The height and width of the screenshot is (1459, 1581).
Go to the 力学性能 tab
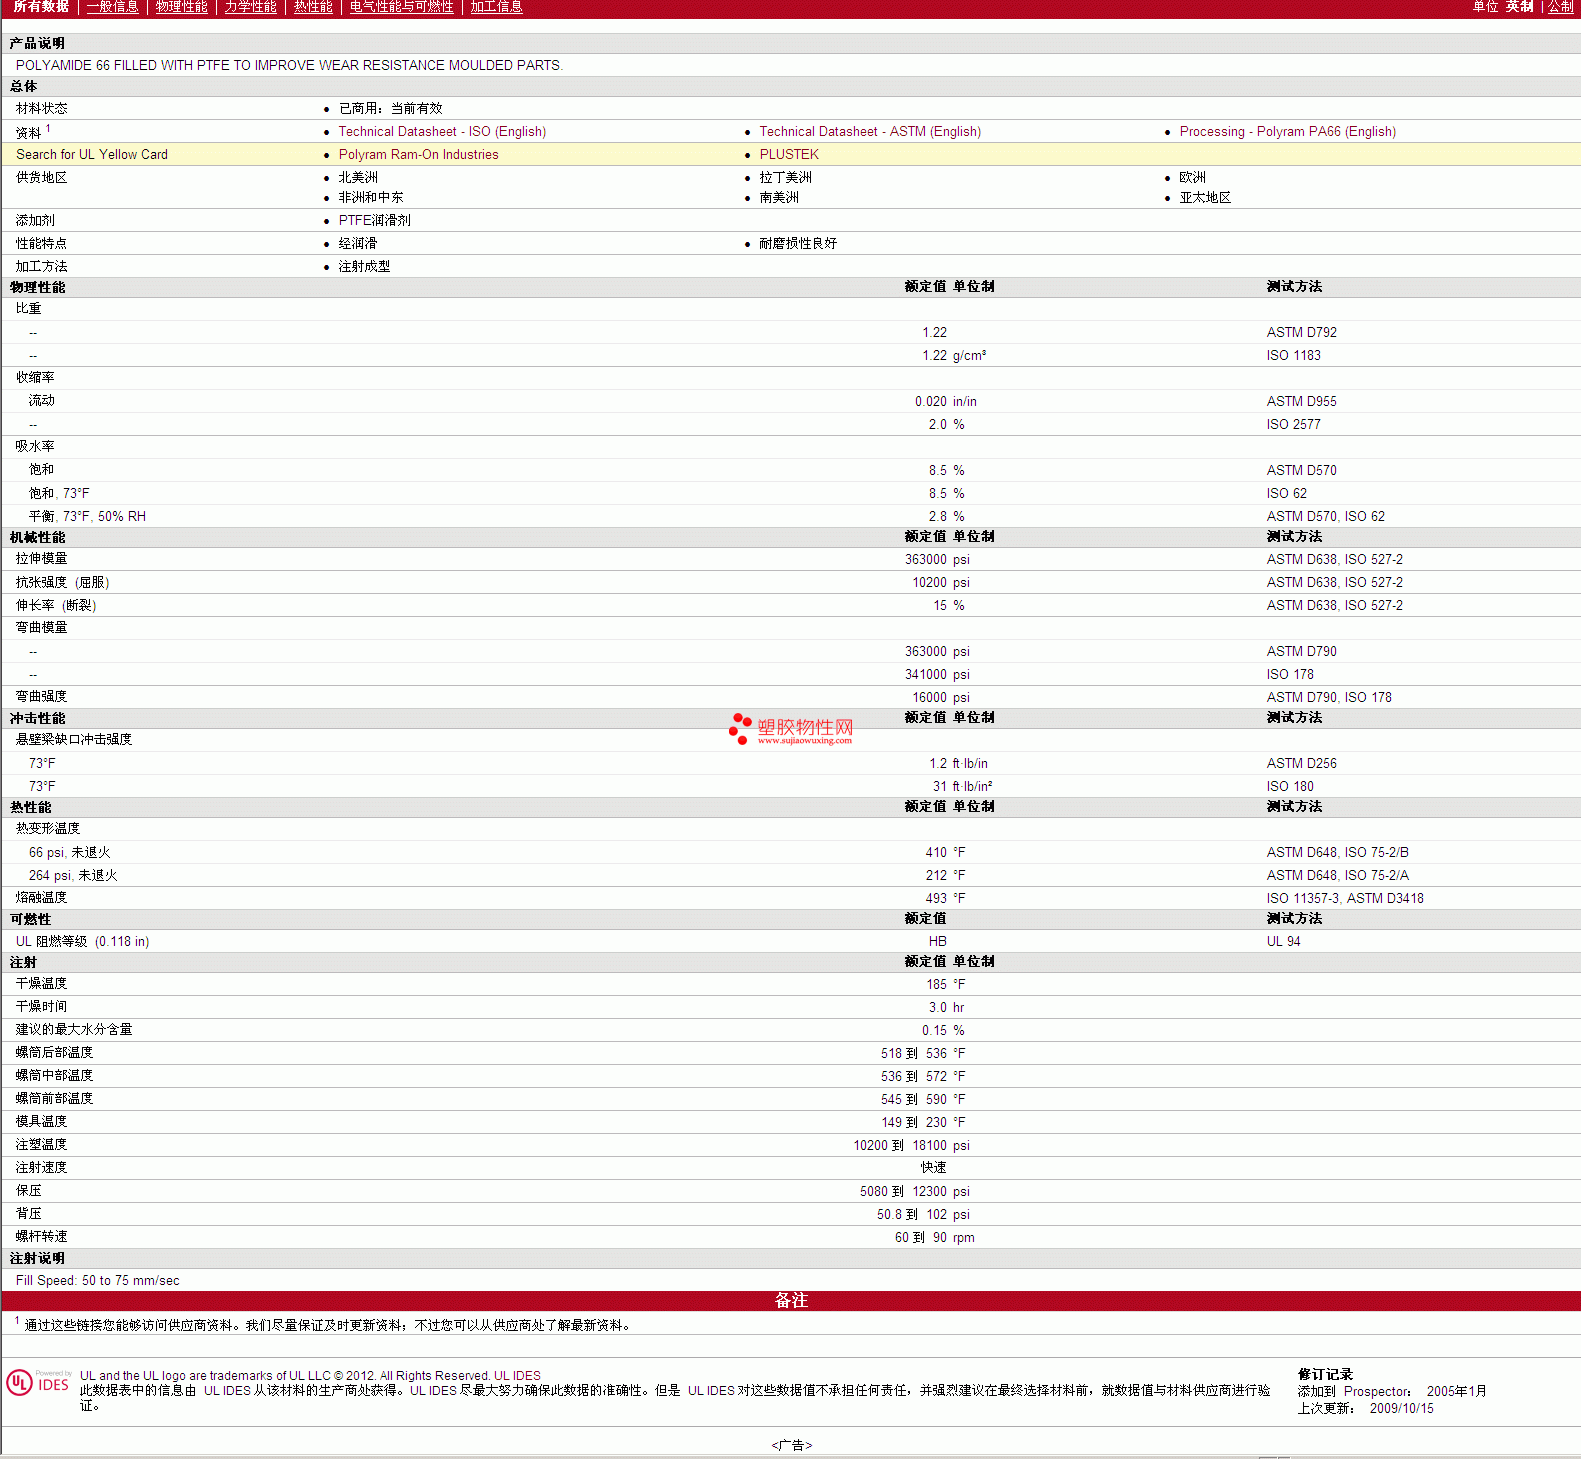[250, 7]
